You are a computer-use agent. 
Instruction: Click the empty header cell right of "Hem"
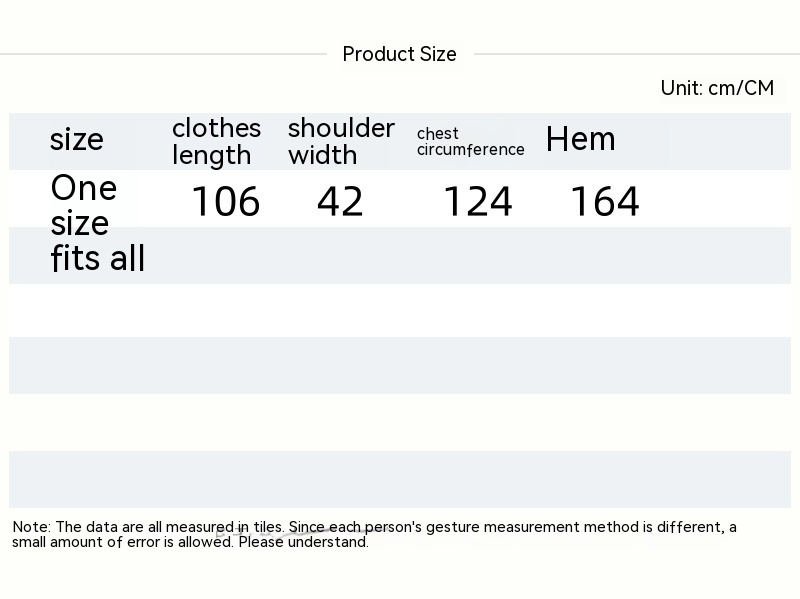tap(730, 141)
